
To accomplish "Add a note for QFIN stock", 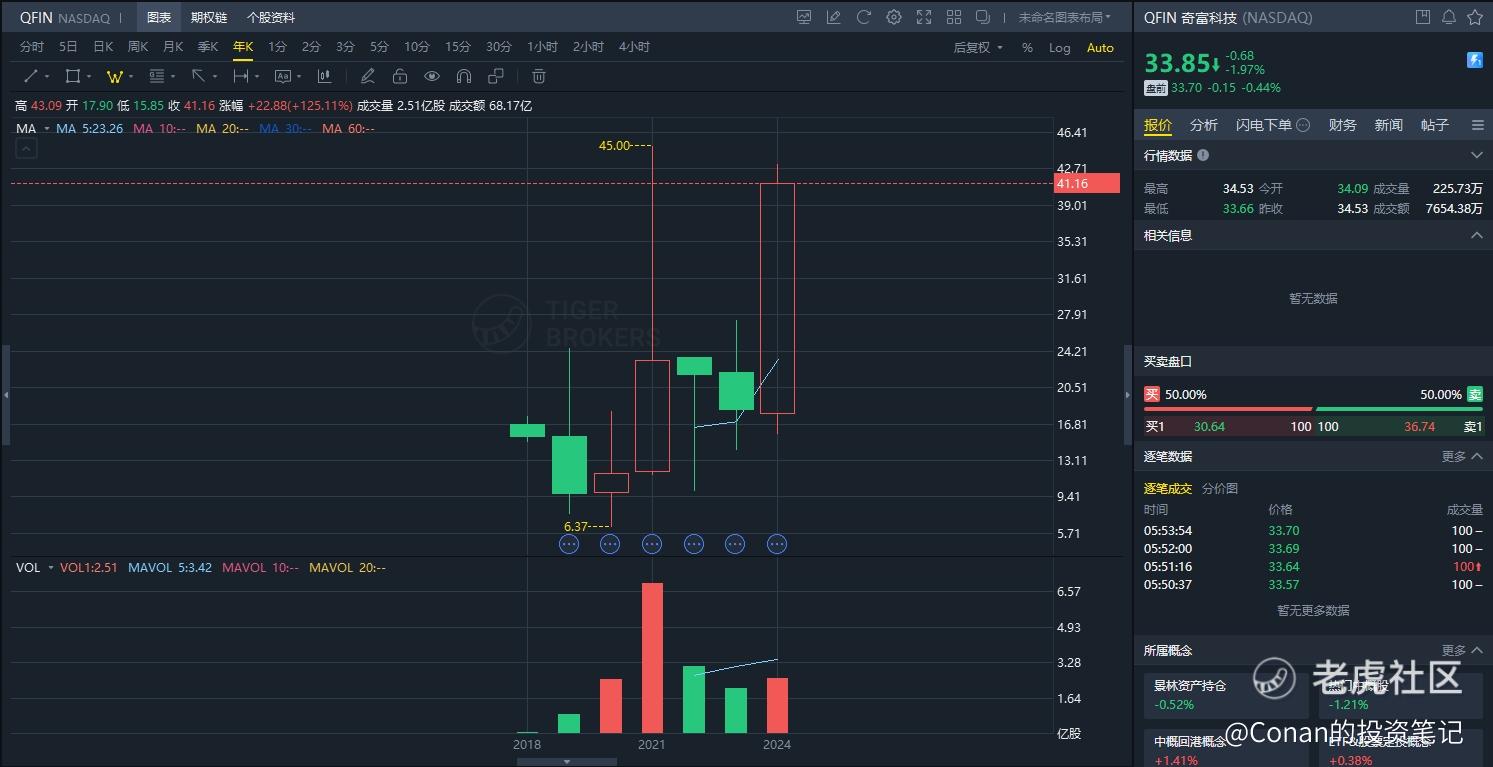I will pyautogui.click(x=1423, y=17).
